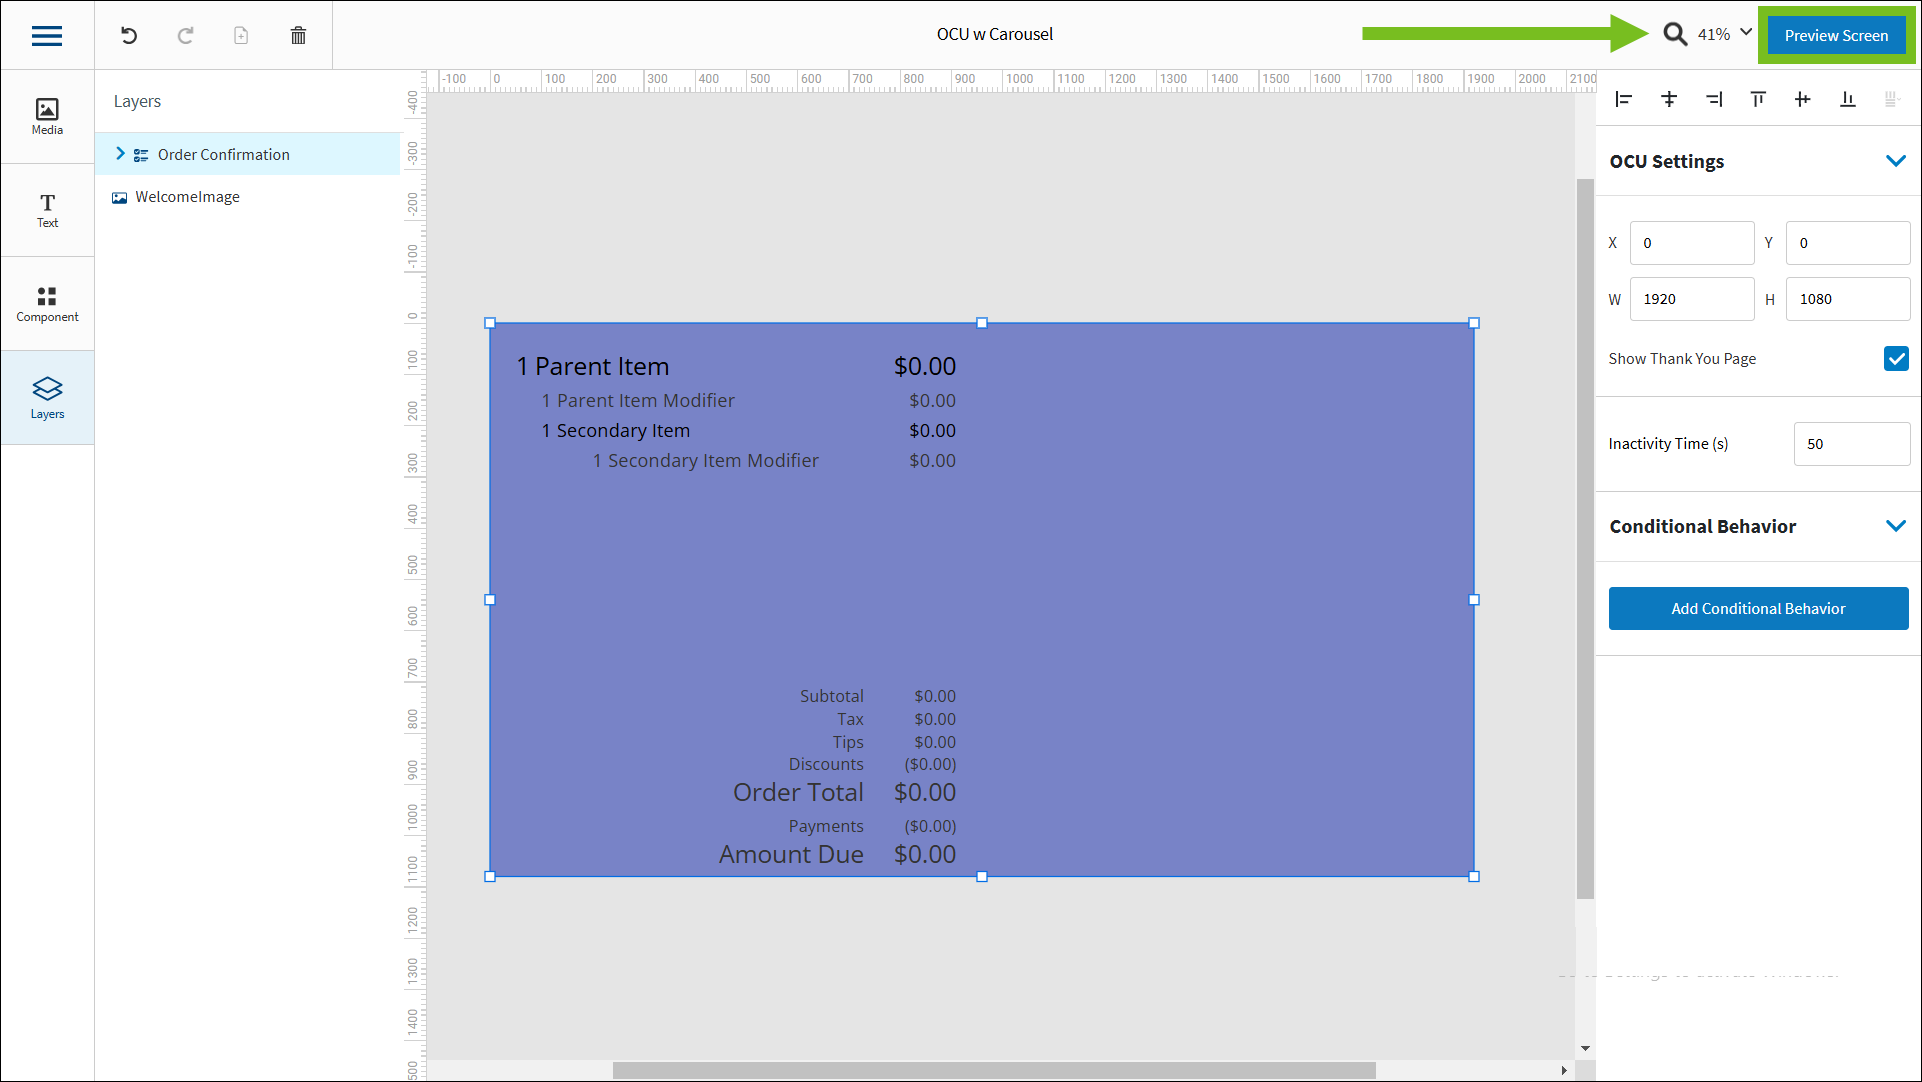The image size is (1922, 1082).
Task: Edit the Inactivity Time value field
Action: [x=1851, y=443]
